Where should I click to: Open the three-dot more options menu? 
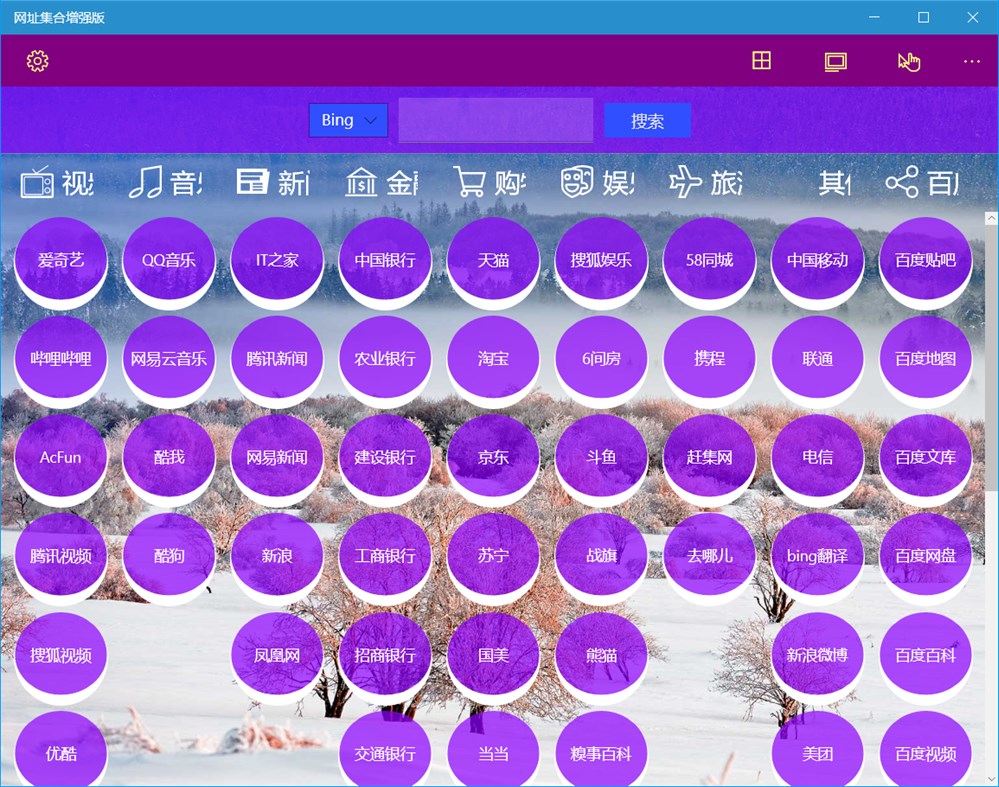click(972, 62)
